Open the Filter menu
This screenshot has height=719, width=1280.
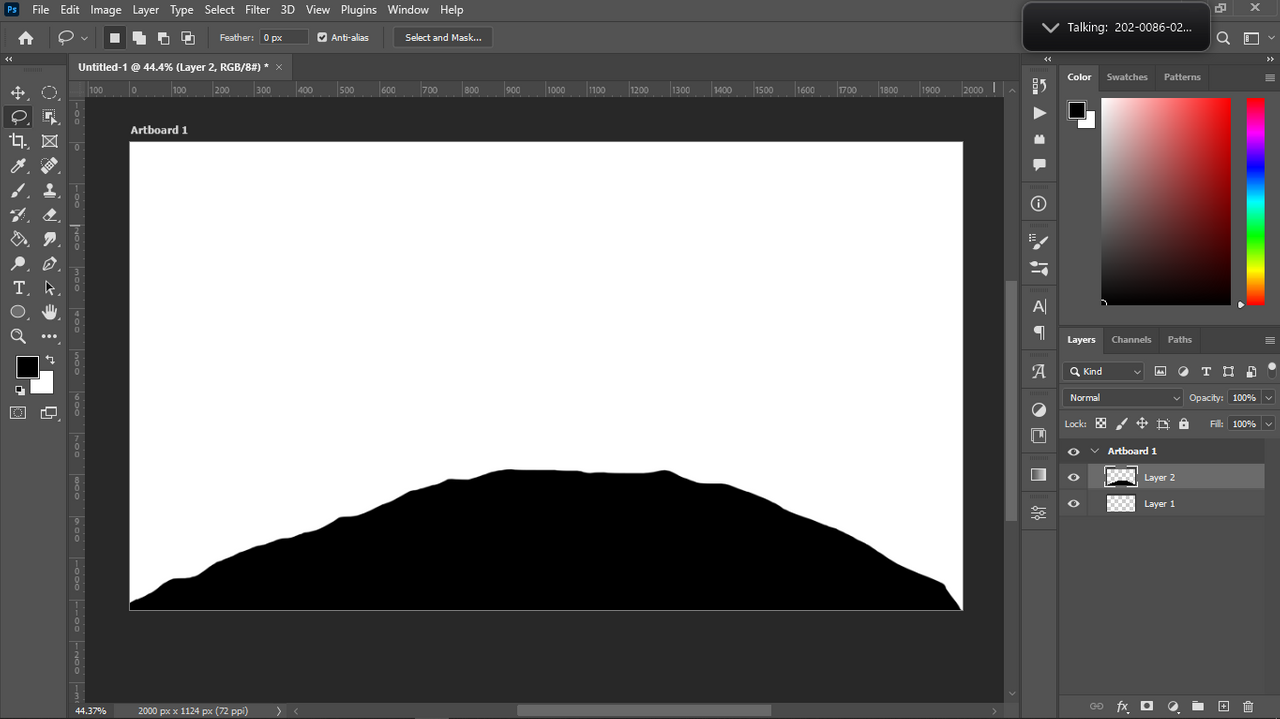click(x=257, y=10)
